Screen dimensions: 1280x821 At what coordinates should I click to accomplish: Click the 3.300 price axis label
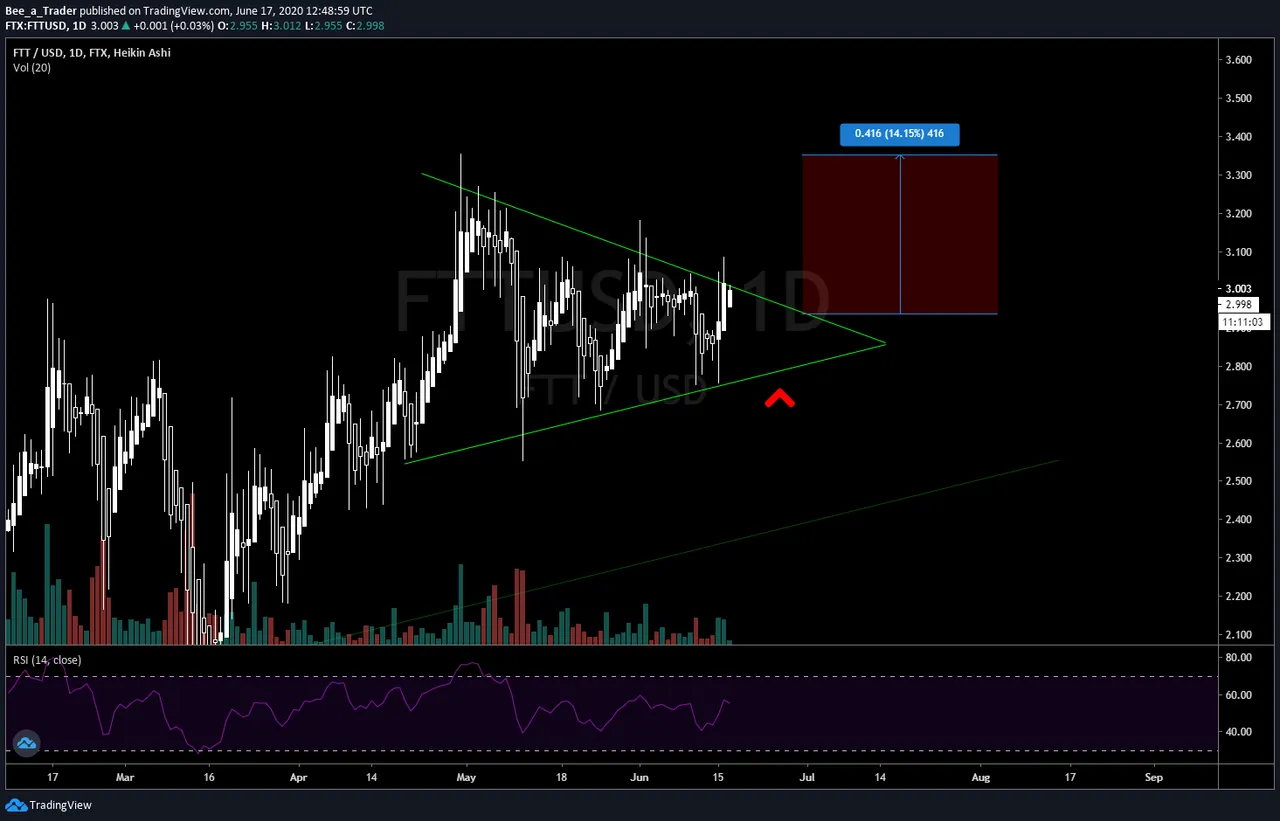1238,175
